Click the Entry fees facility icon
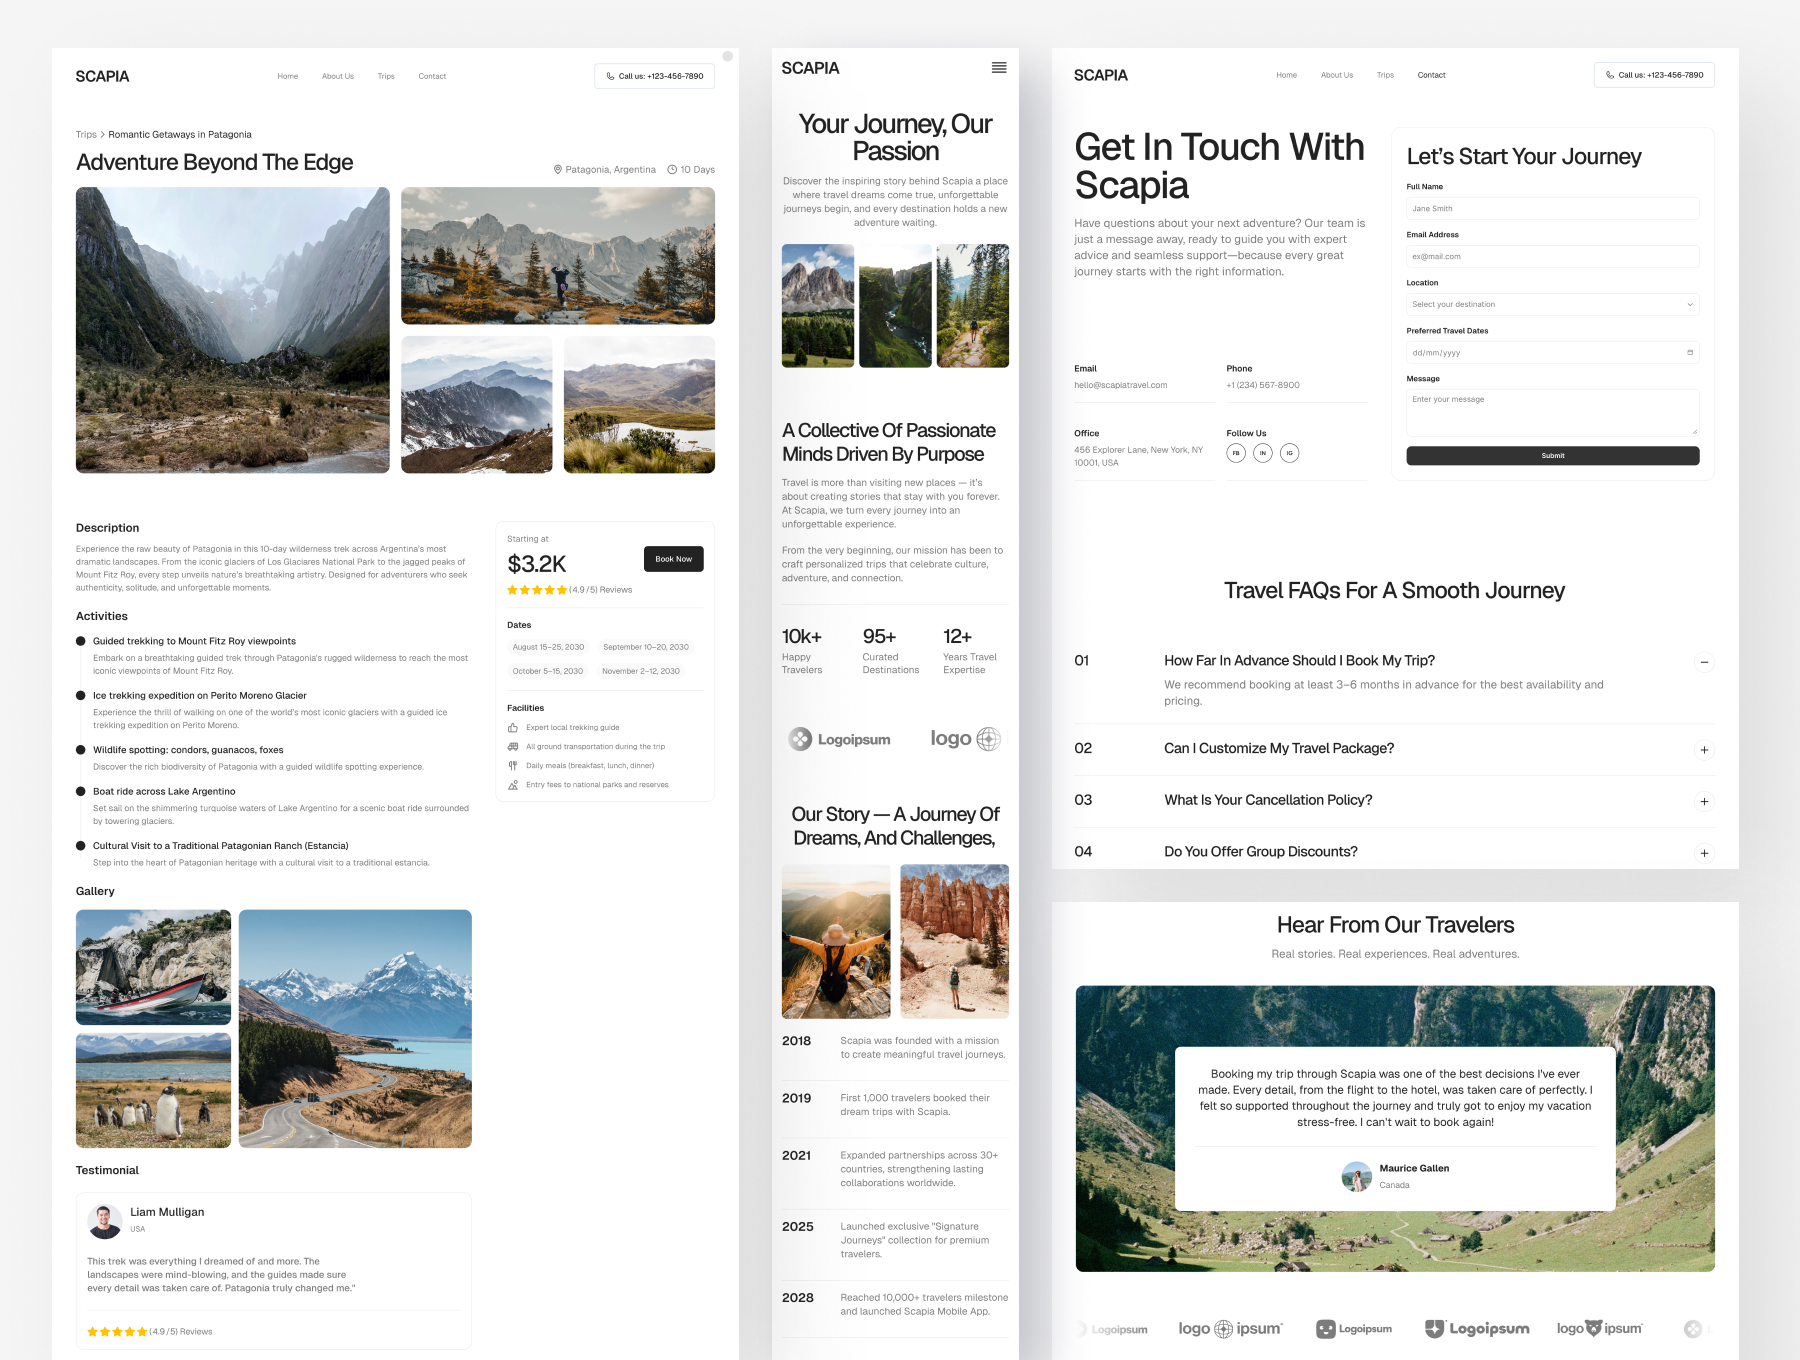This screenshot has height=1360, width=1800. (x=513, y=785)
